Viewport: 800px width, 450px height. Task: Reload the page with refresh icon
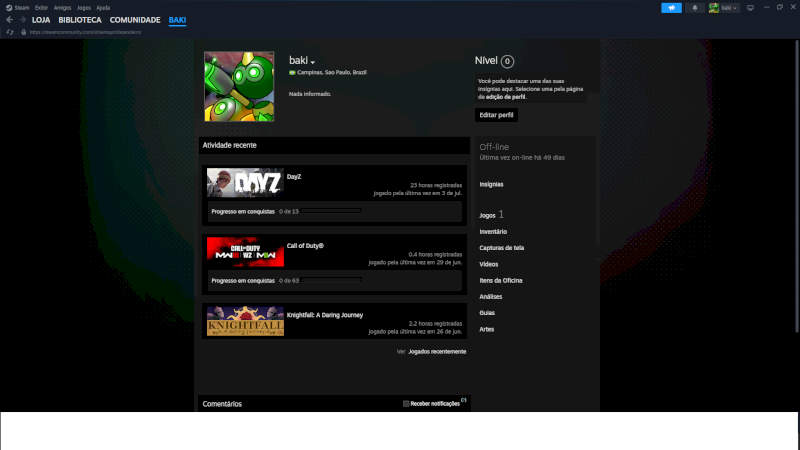10,32
